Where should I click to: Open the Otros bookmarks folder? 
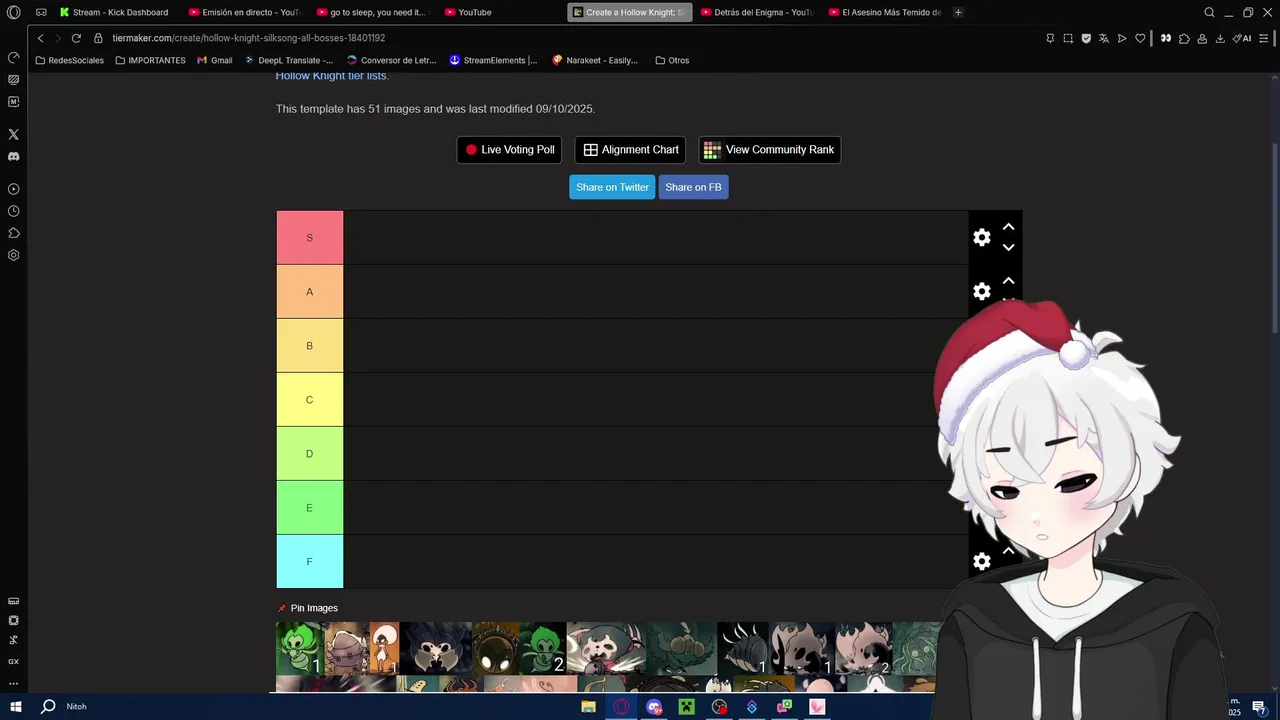tap(672, 60)
